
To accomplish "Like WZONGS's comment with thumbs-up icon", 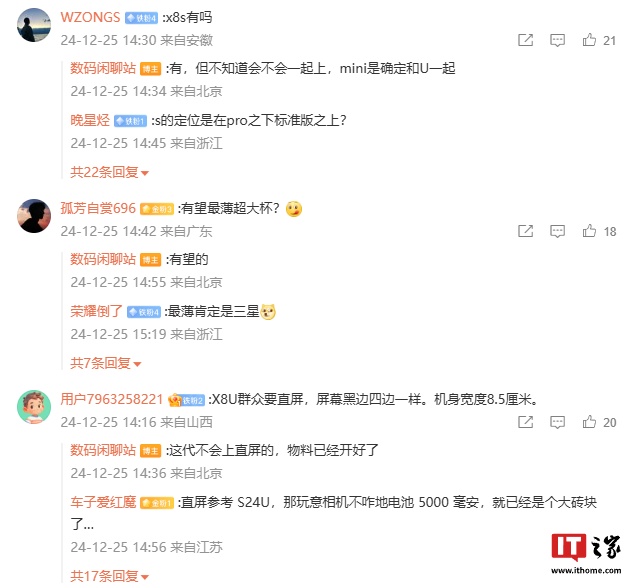I will tap(589, 40).
